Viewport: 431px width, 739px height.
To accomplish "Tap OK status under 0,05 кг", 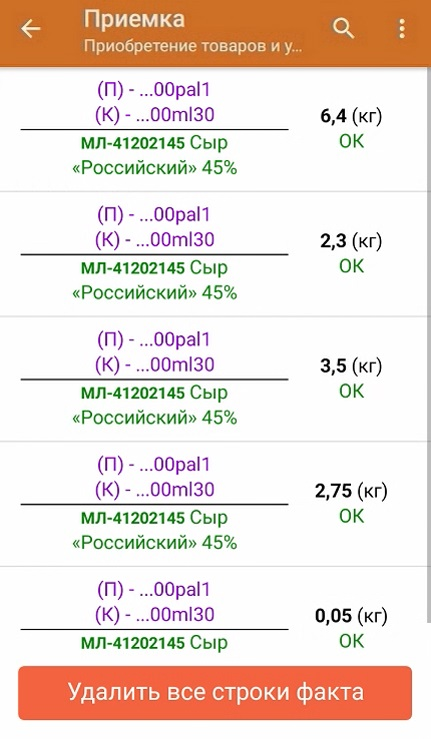I will point(351,641).
